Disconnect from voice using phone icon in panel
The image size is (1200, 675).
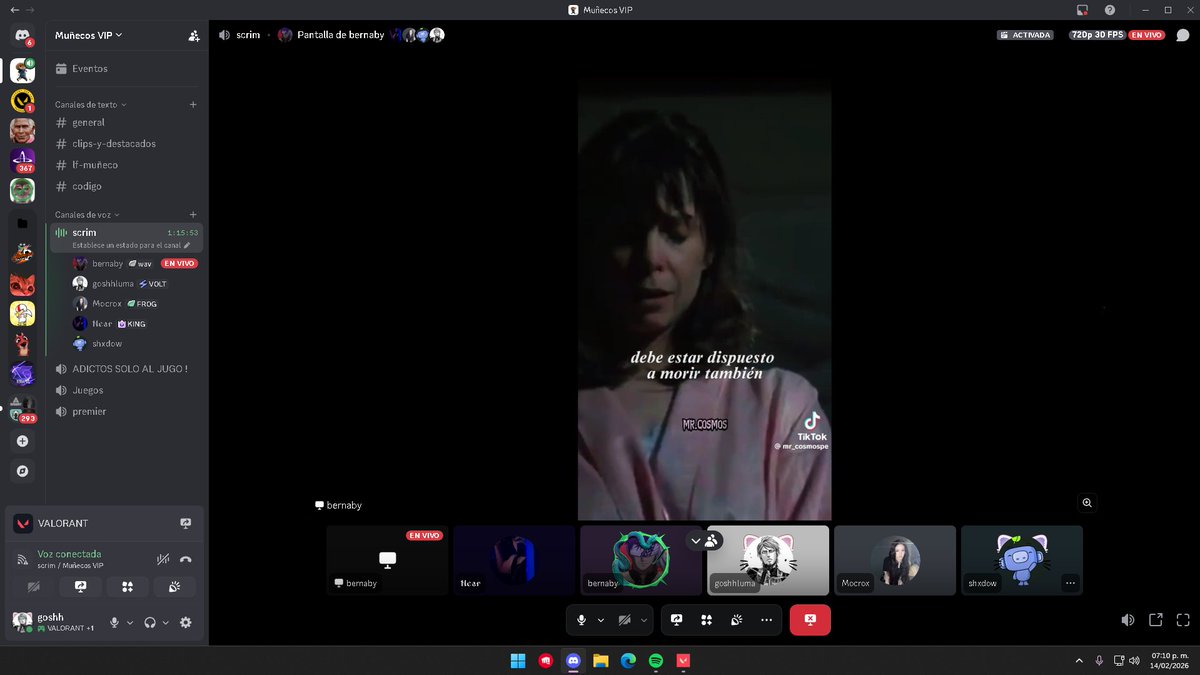pos(185,559)
